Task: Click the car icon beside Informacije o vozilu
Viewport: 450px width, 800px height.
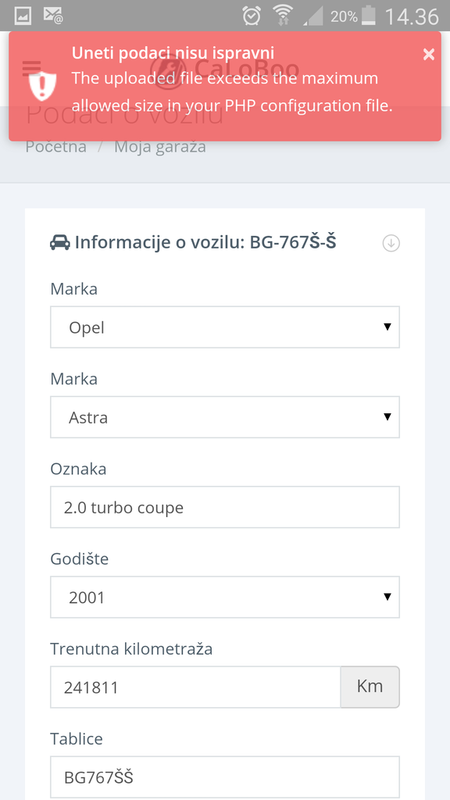Action: pyautogui.click(x=60, y=242)
